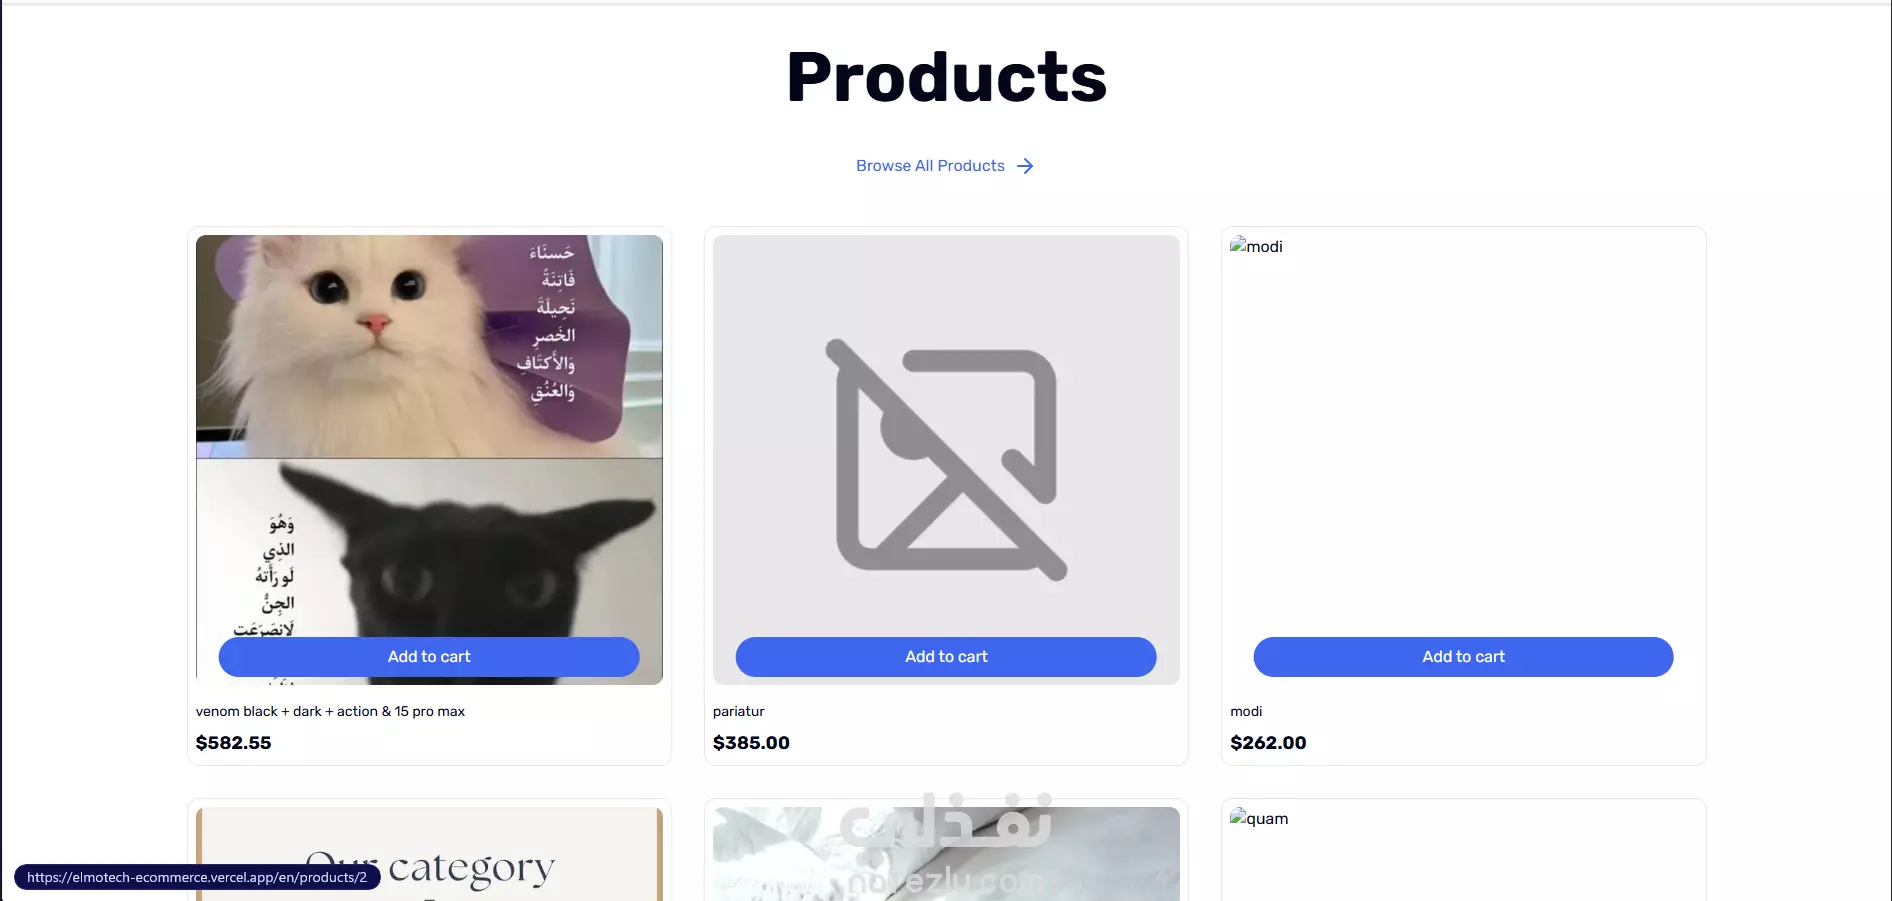Click the modi product name below the card
Screen dimensions: 1892x901
[1246, 711]
